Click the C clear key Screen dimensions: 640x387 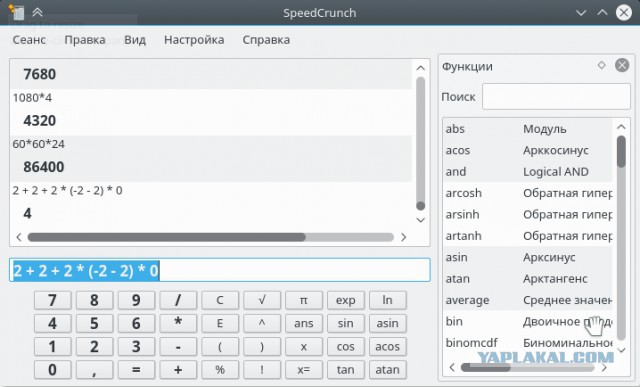coord(220,300)
